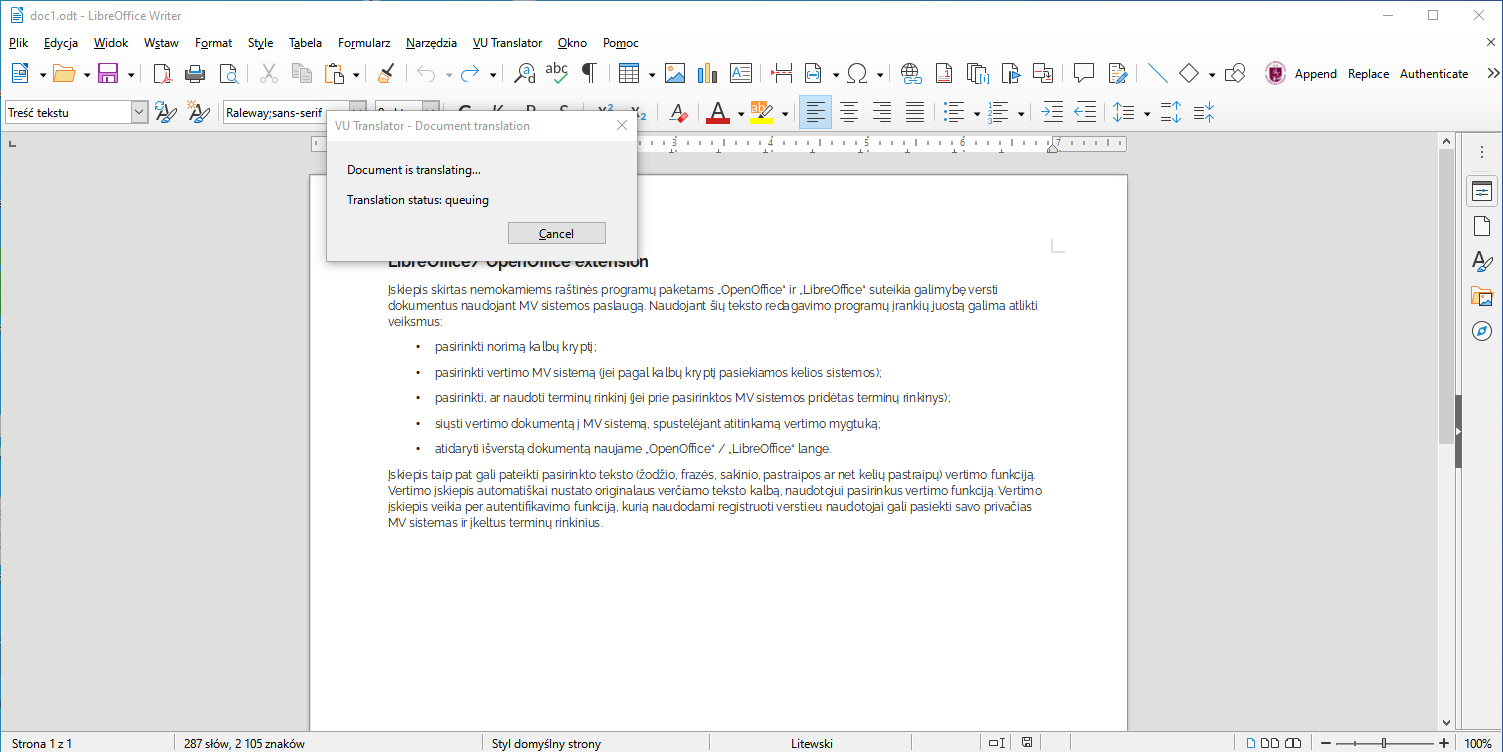This screenshot has height=752, width=1503.
Task: Select the Insert Line tool
Action: tap(1157, 73)
